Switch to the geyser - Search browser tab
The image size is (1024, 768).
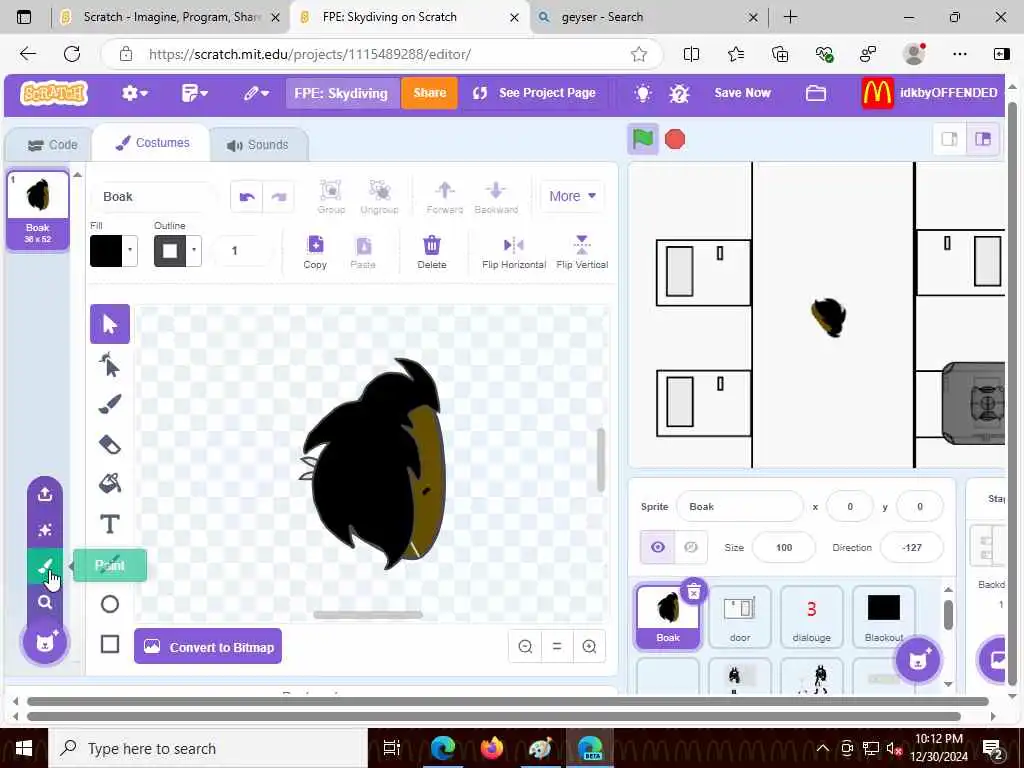[x=649, y=17]
